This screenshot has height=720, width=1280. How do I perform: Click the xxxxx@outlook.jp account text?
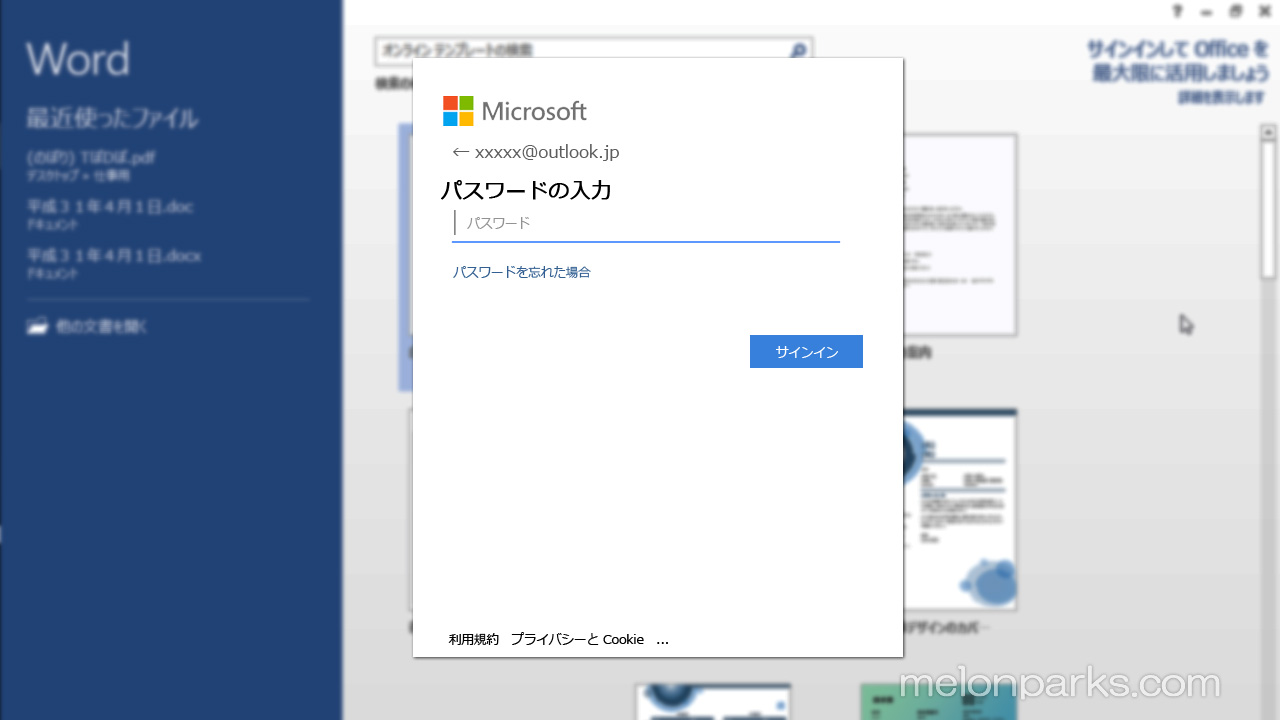[547, 152]
